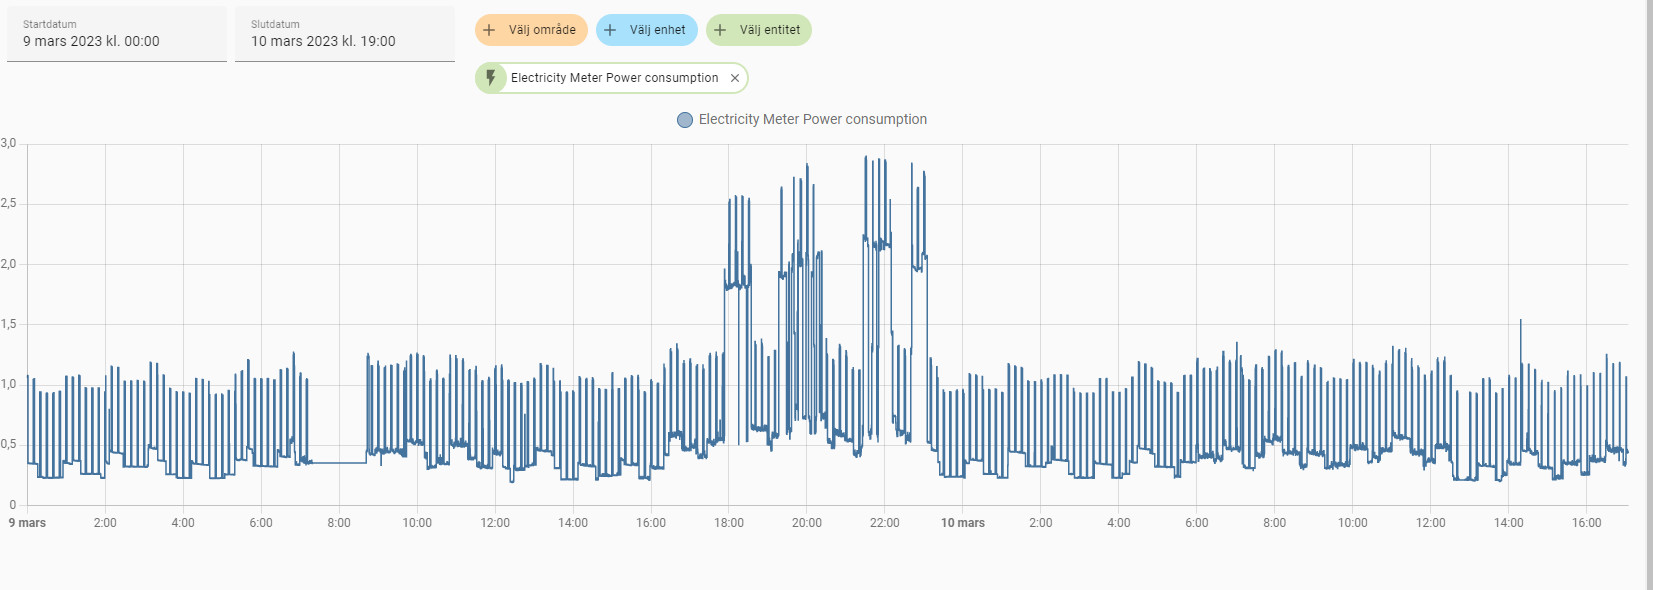Click the Electricity Meter Power consumption chip label
The width and height of the screenshot is (1653, 590).
(614, 78)
